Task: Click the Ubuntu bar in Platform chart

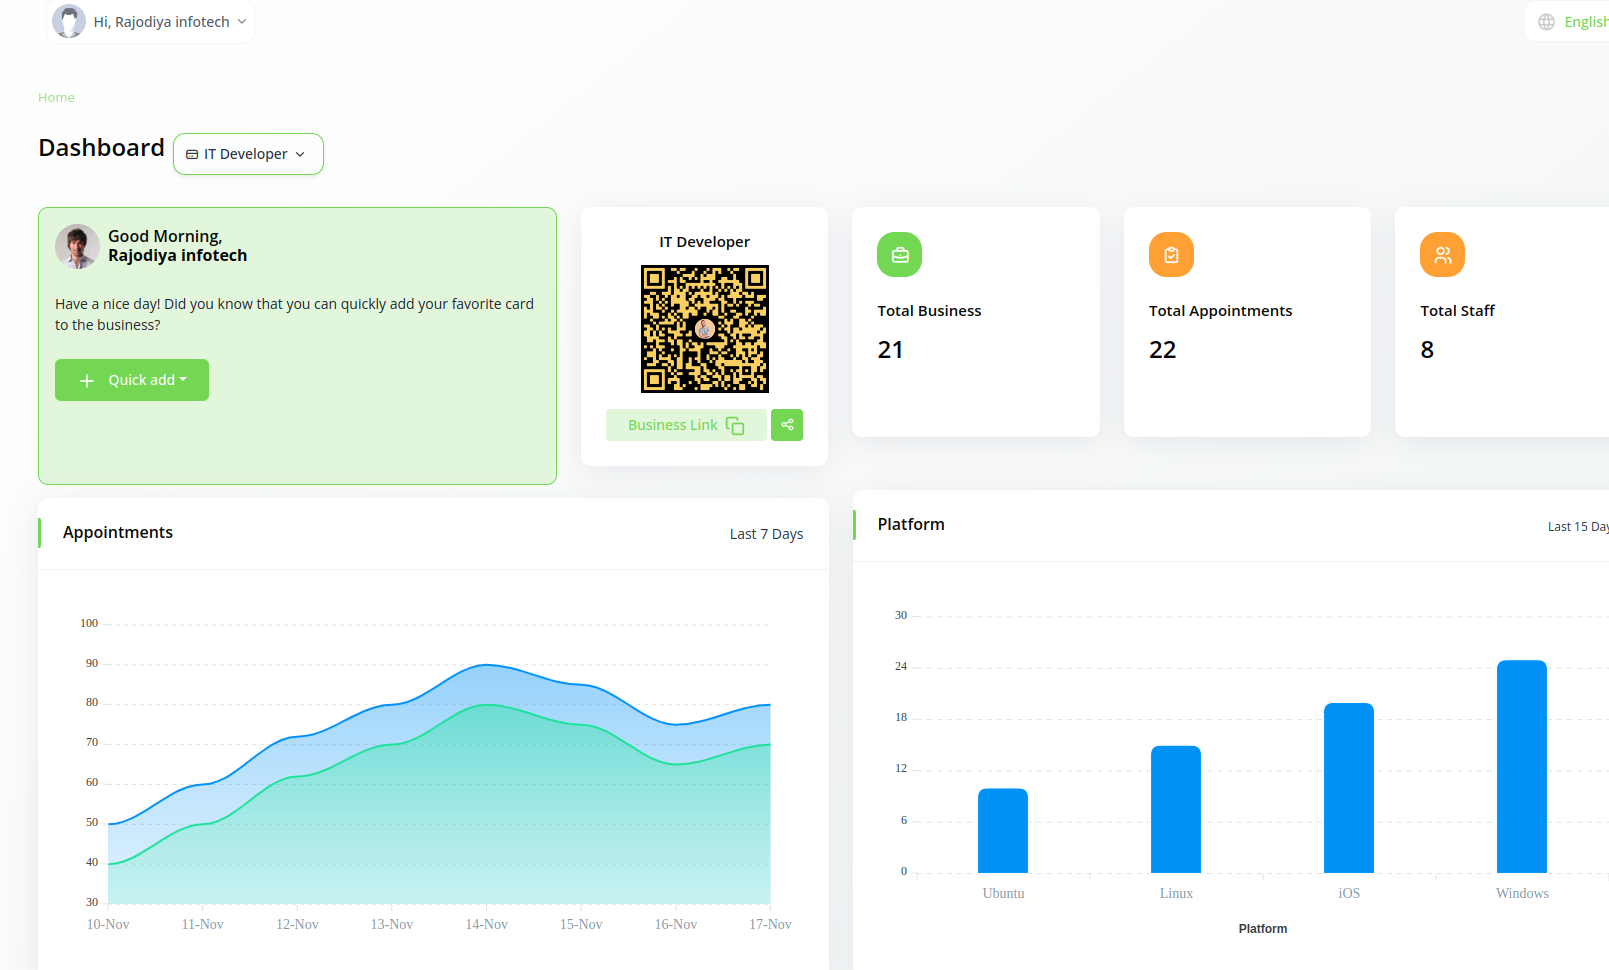Action: [1002, 831]
